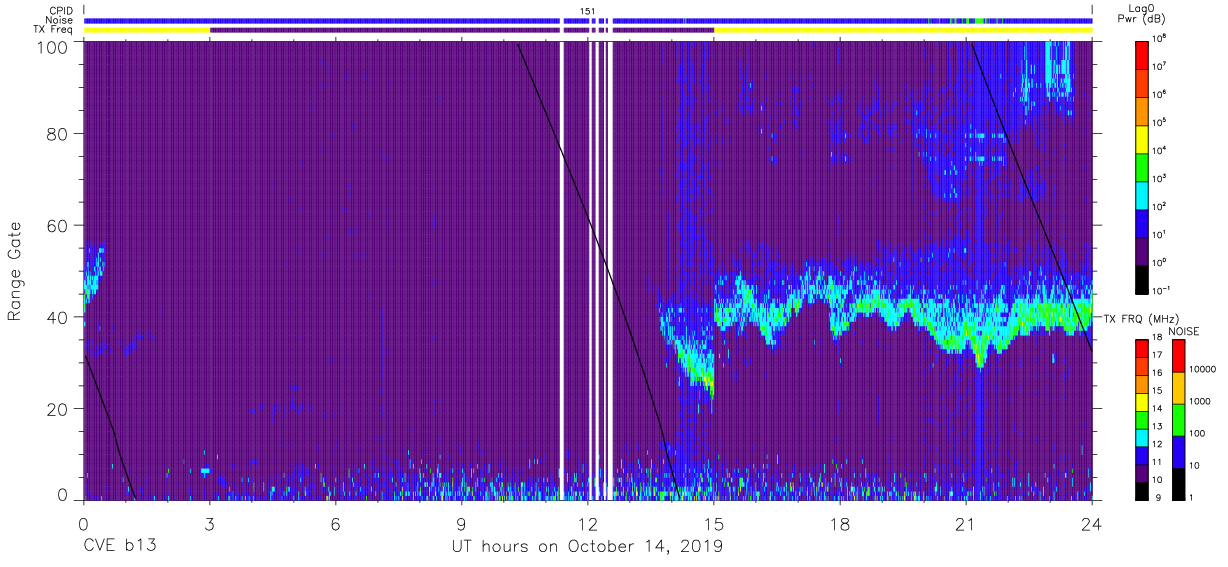Click the yellow TX Freq bar segment before hour 3
The width and height of the screenshot is (1228, 567).
coord(147,30)
